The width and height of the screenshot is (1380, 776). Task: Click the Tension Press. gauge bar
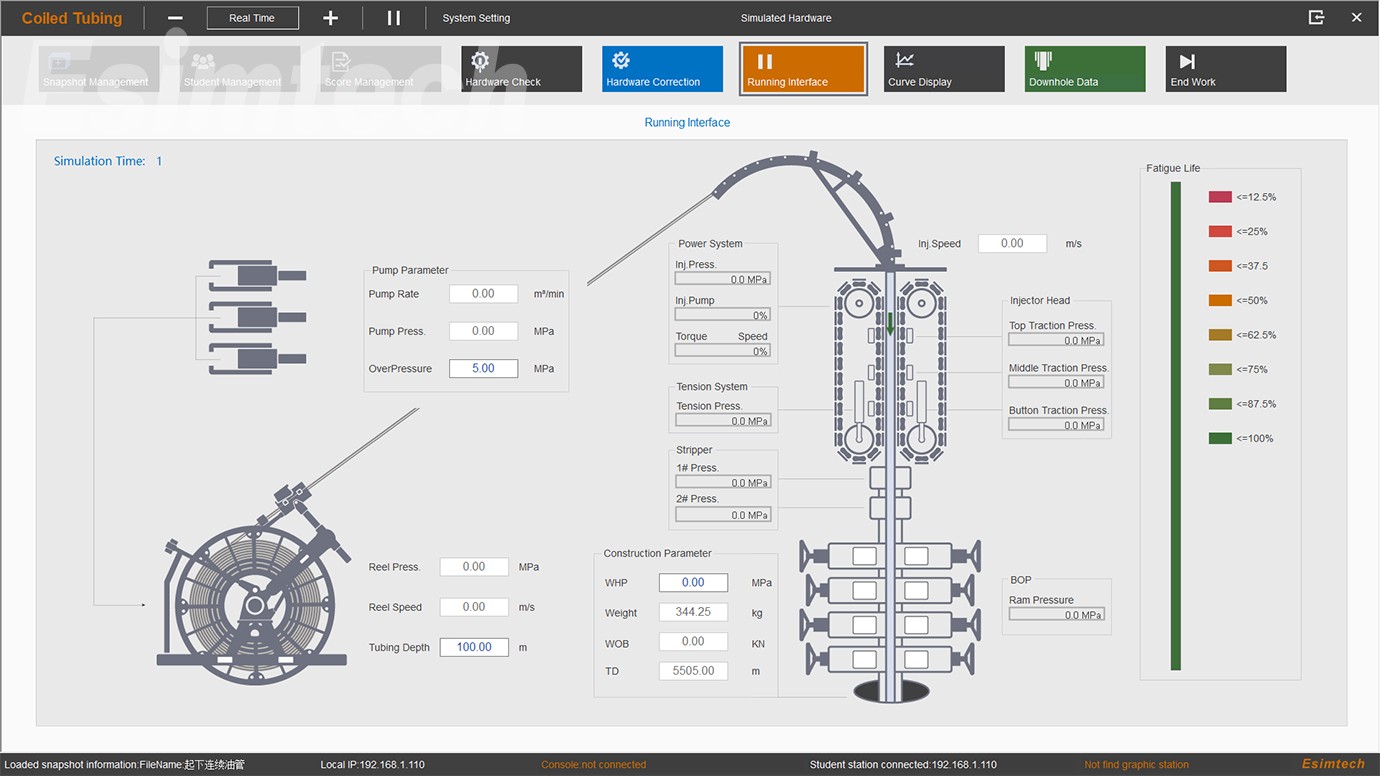(723, 421)
